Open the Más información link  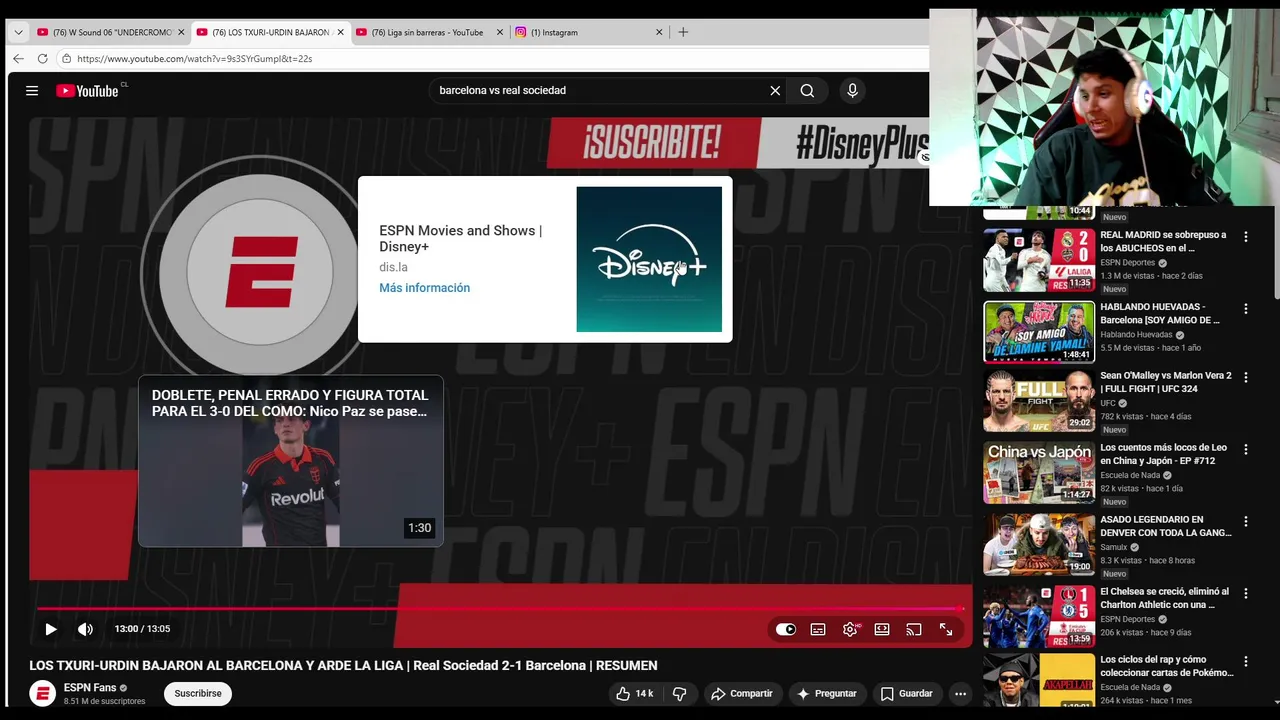click(x=424, y=288)
